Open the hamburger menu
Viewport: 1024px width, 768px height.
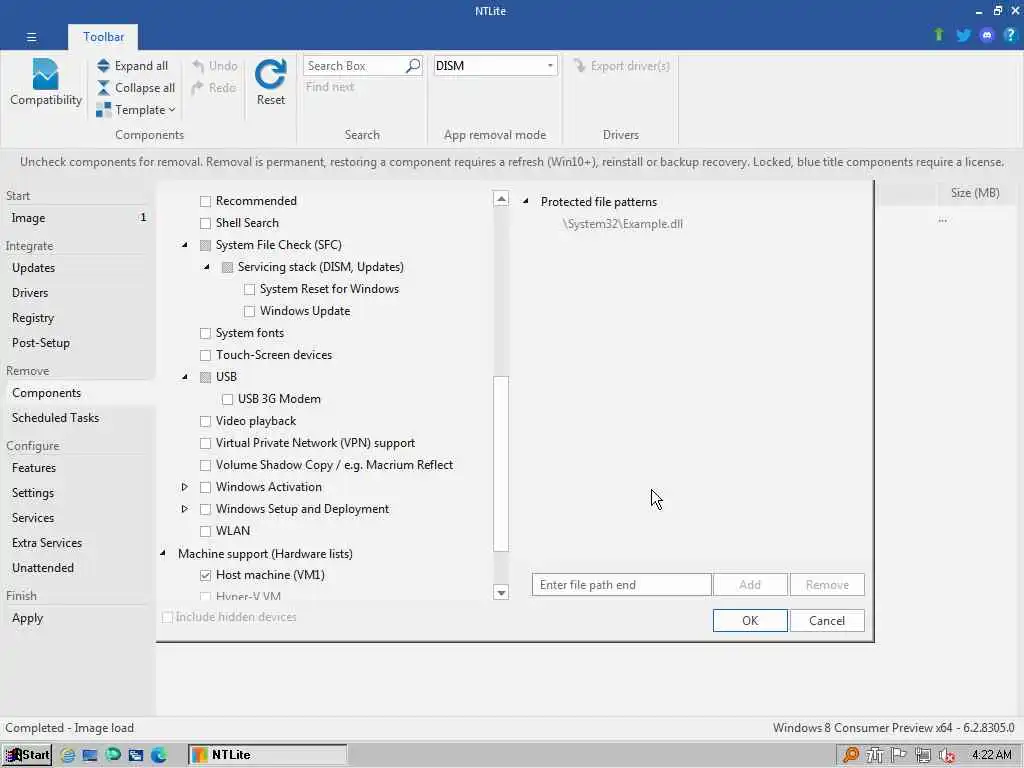[x=31, y=37]
